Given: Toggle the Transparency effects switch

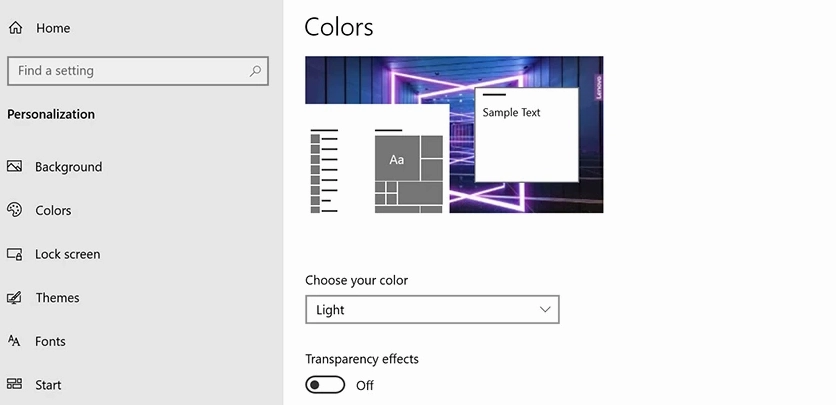Looking at the screenshot, I should [x=325, y=385].
